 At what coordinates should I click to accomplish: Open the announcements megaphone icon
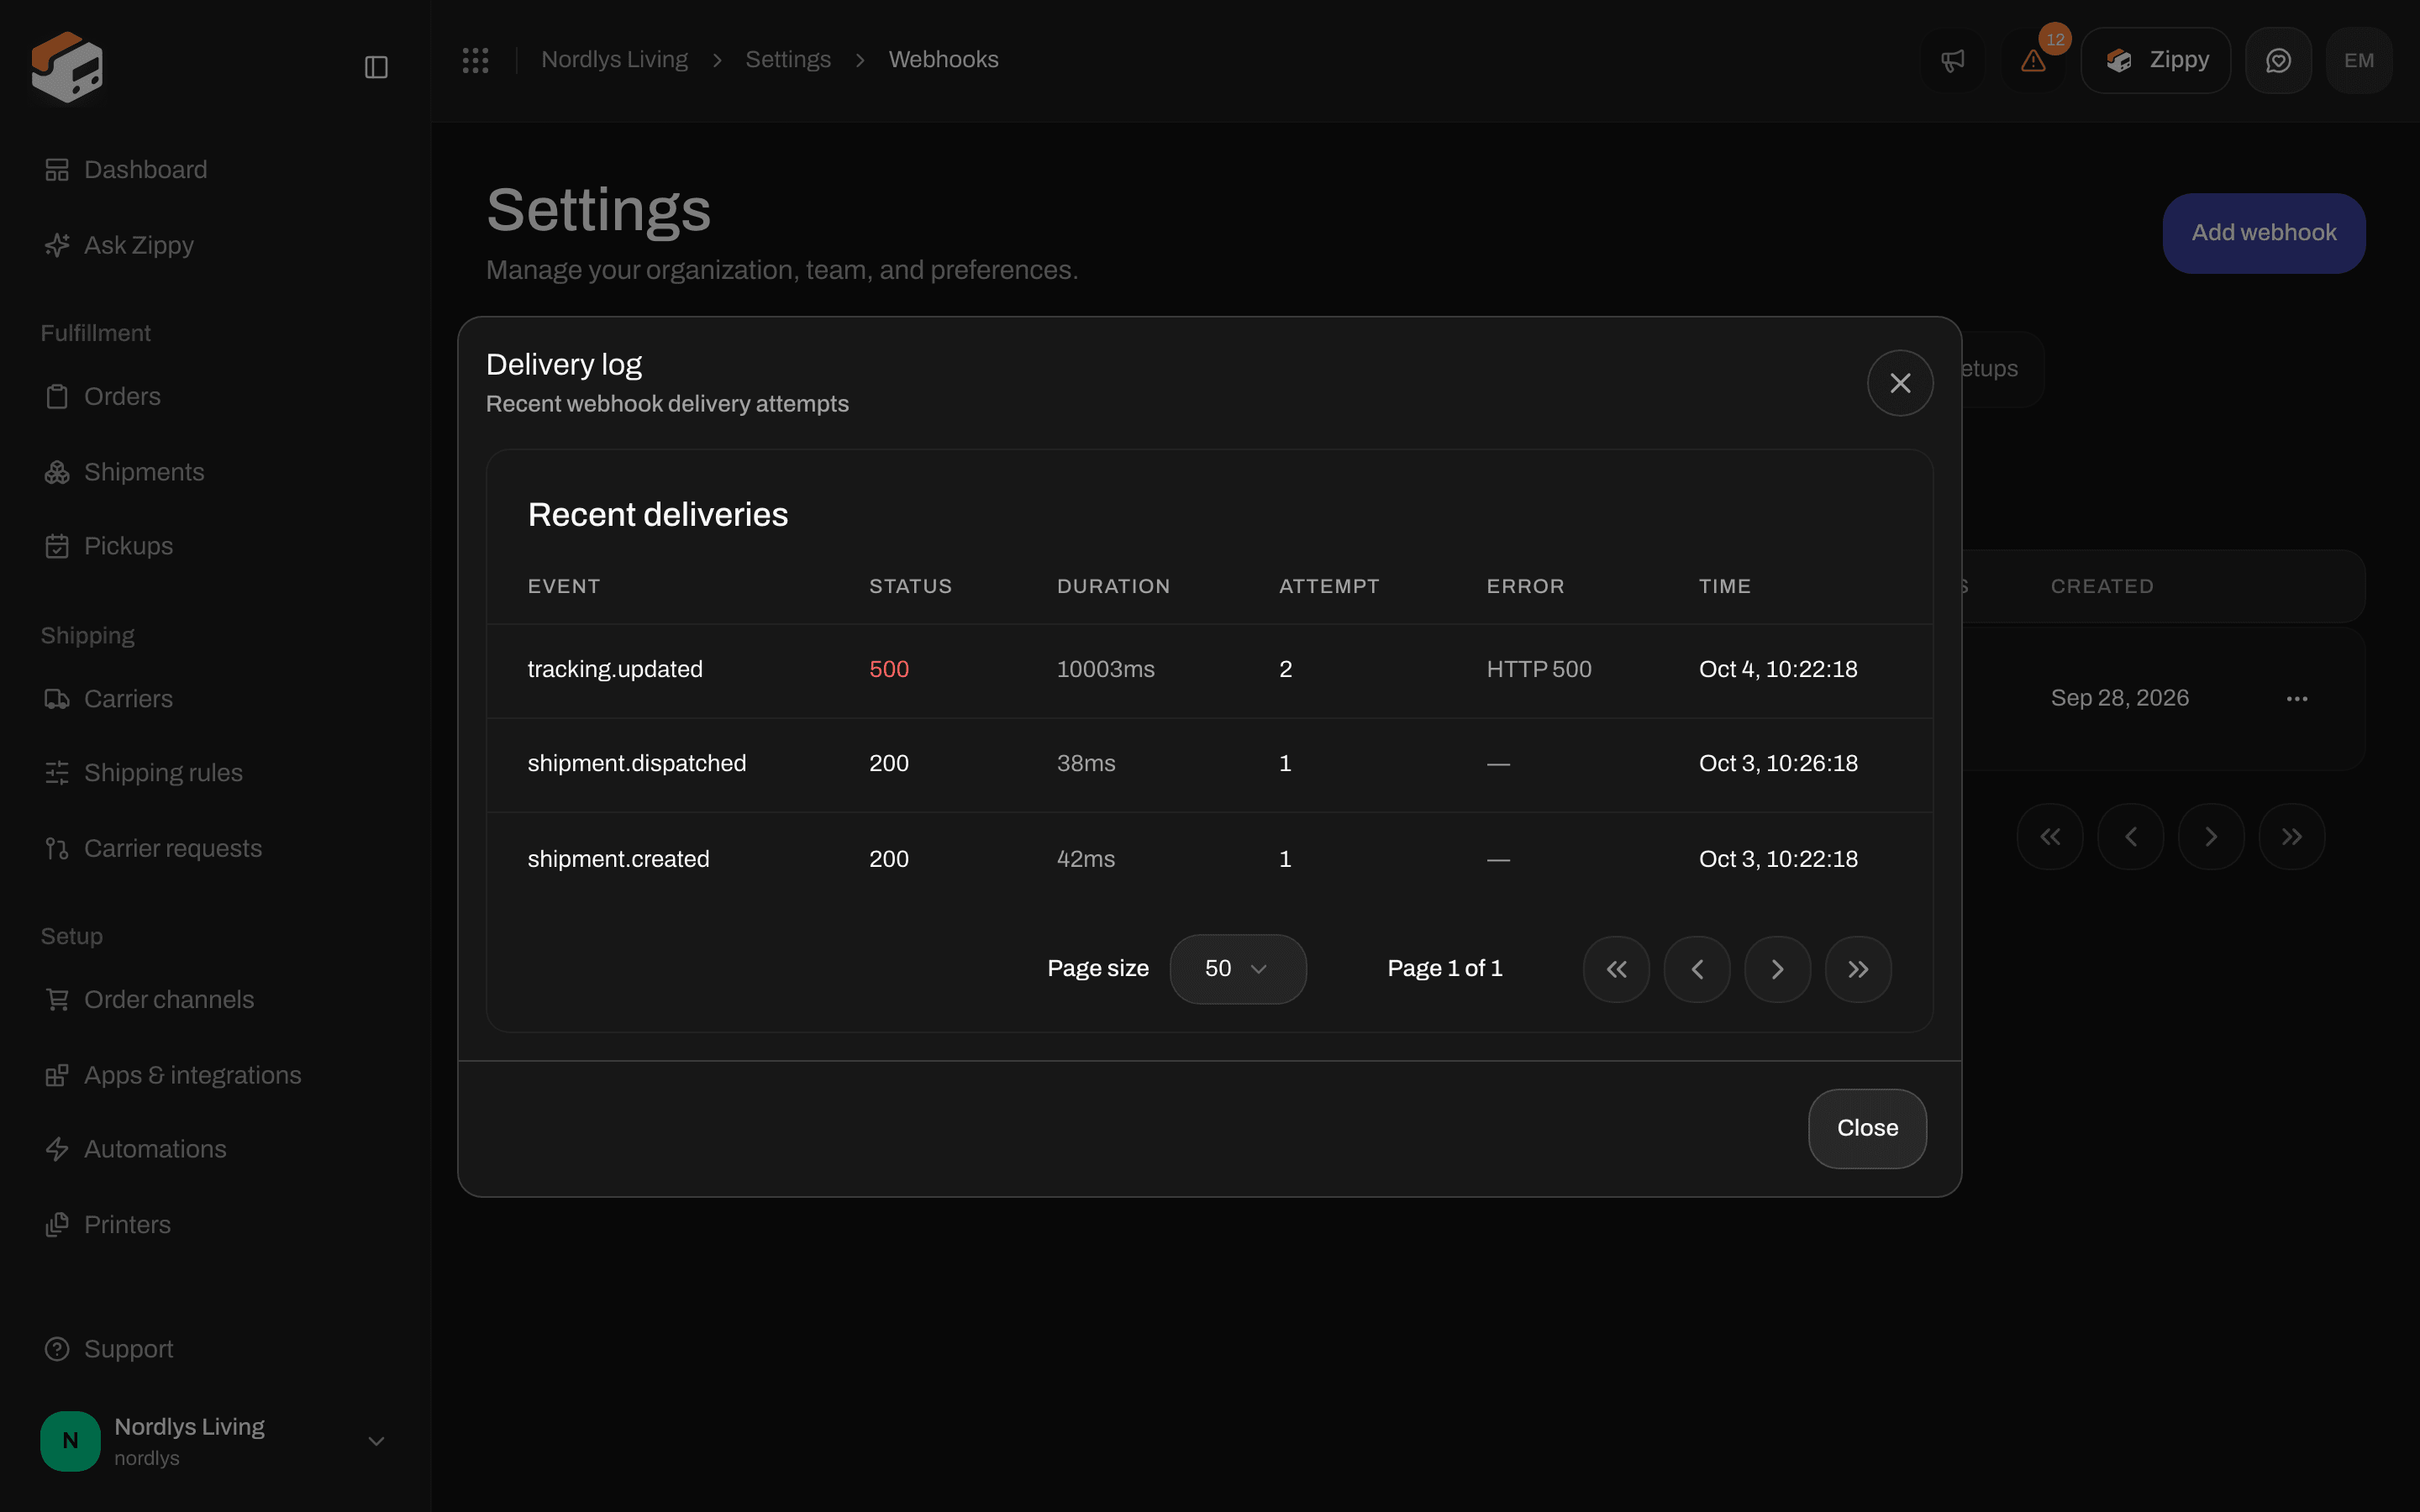(1952, 60)
